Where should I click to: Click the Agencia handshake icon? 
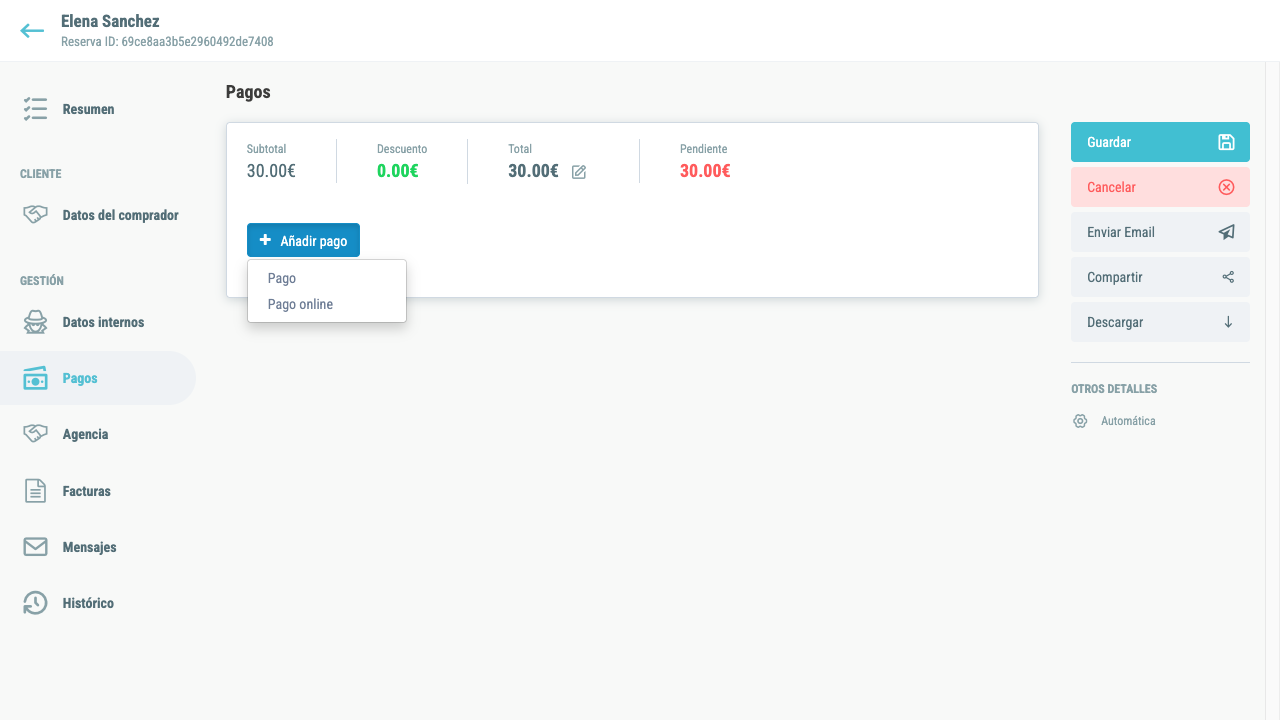coord(35,434)
